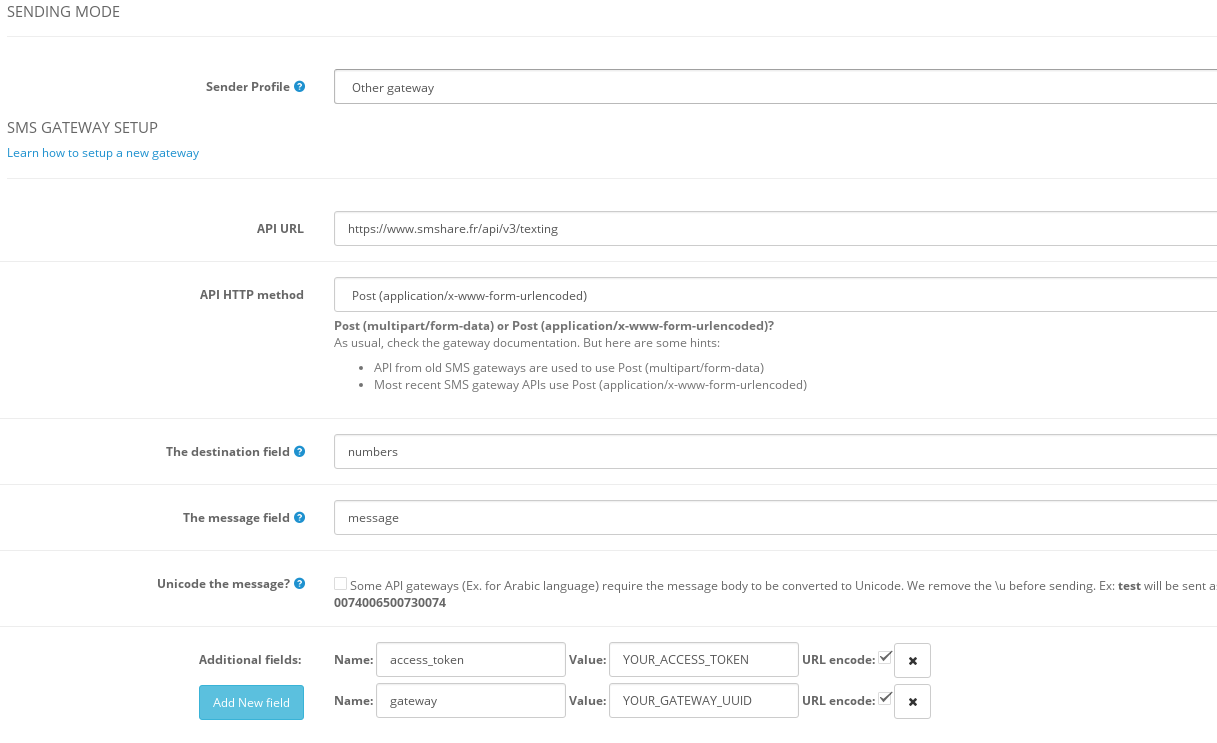Click into the API URL input
Screen dimensions: 1217x743
[775, 229]
